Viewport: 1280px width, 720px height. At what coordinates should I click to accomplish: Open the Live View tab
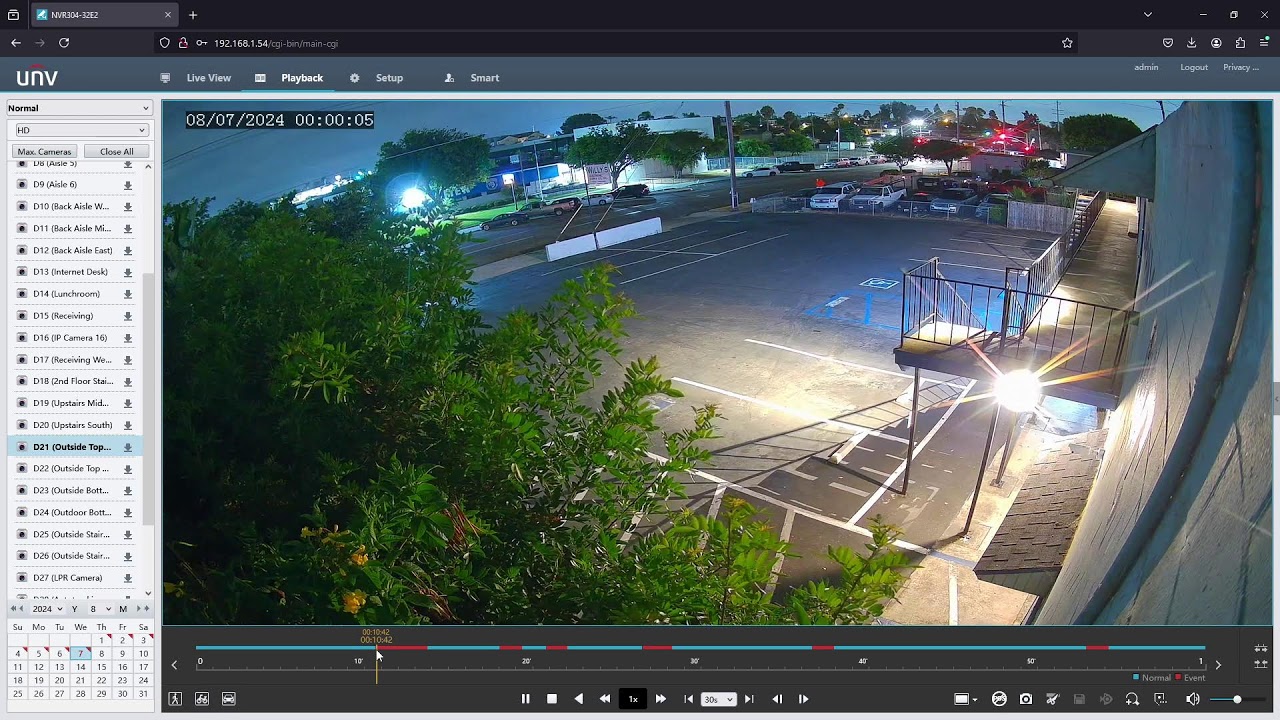(x=208, y=78)
